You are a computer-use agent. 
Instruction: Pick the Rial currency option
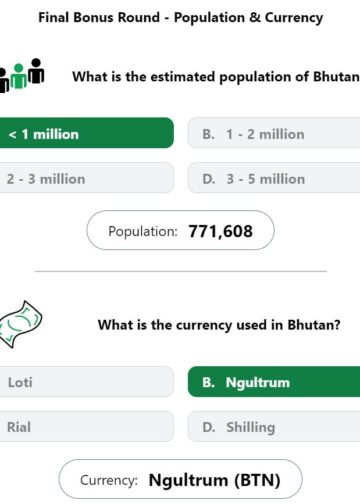pyautogui.click(x=87, y=426)
